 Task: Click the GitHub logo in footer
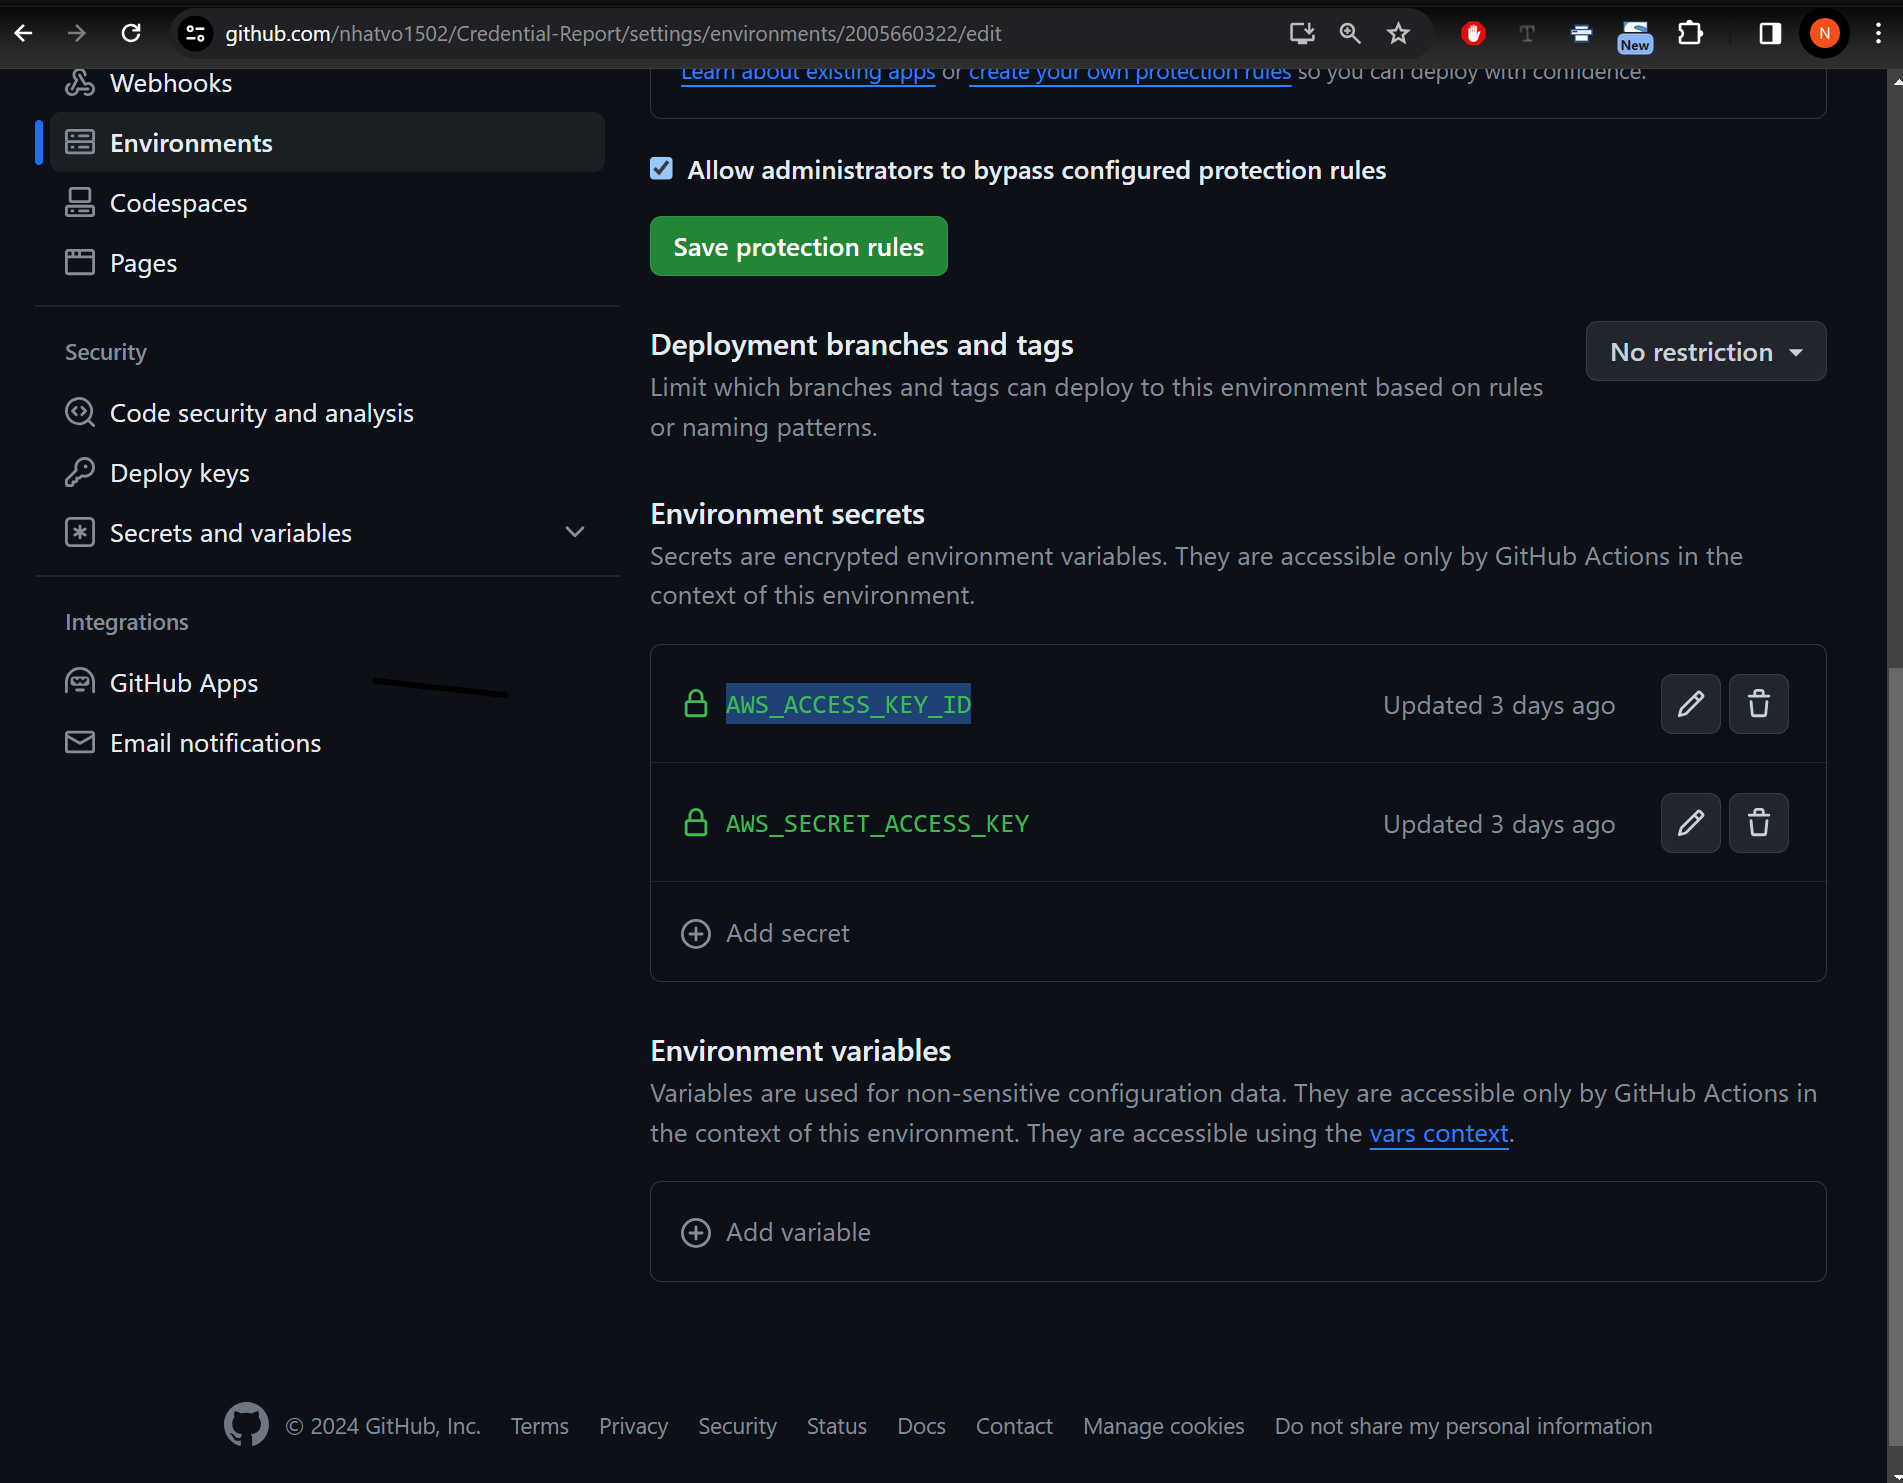[246, 1424]
